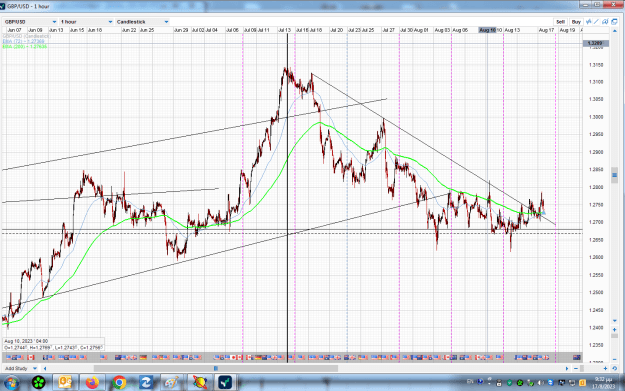Open the 1 hour timeframe dropdown
Image resolution: width=625 pixels, height=391 pixels.
click(86, 22)
